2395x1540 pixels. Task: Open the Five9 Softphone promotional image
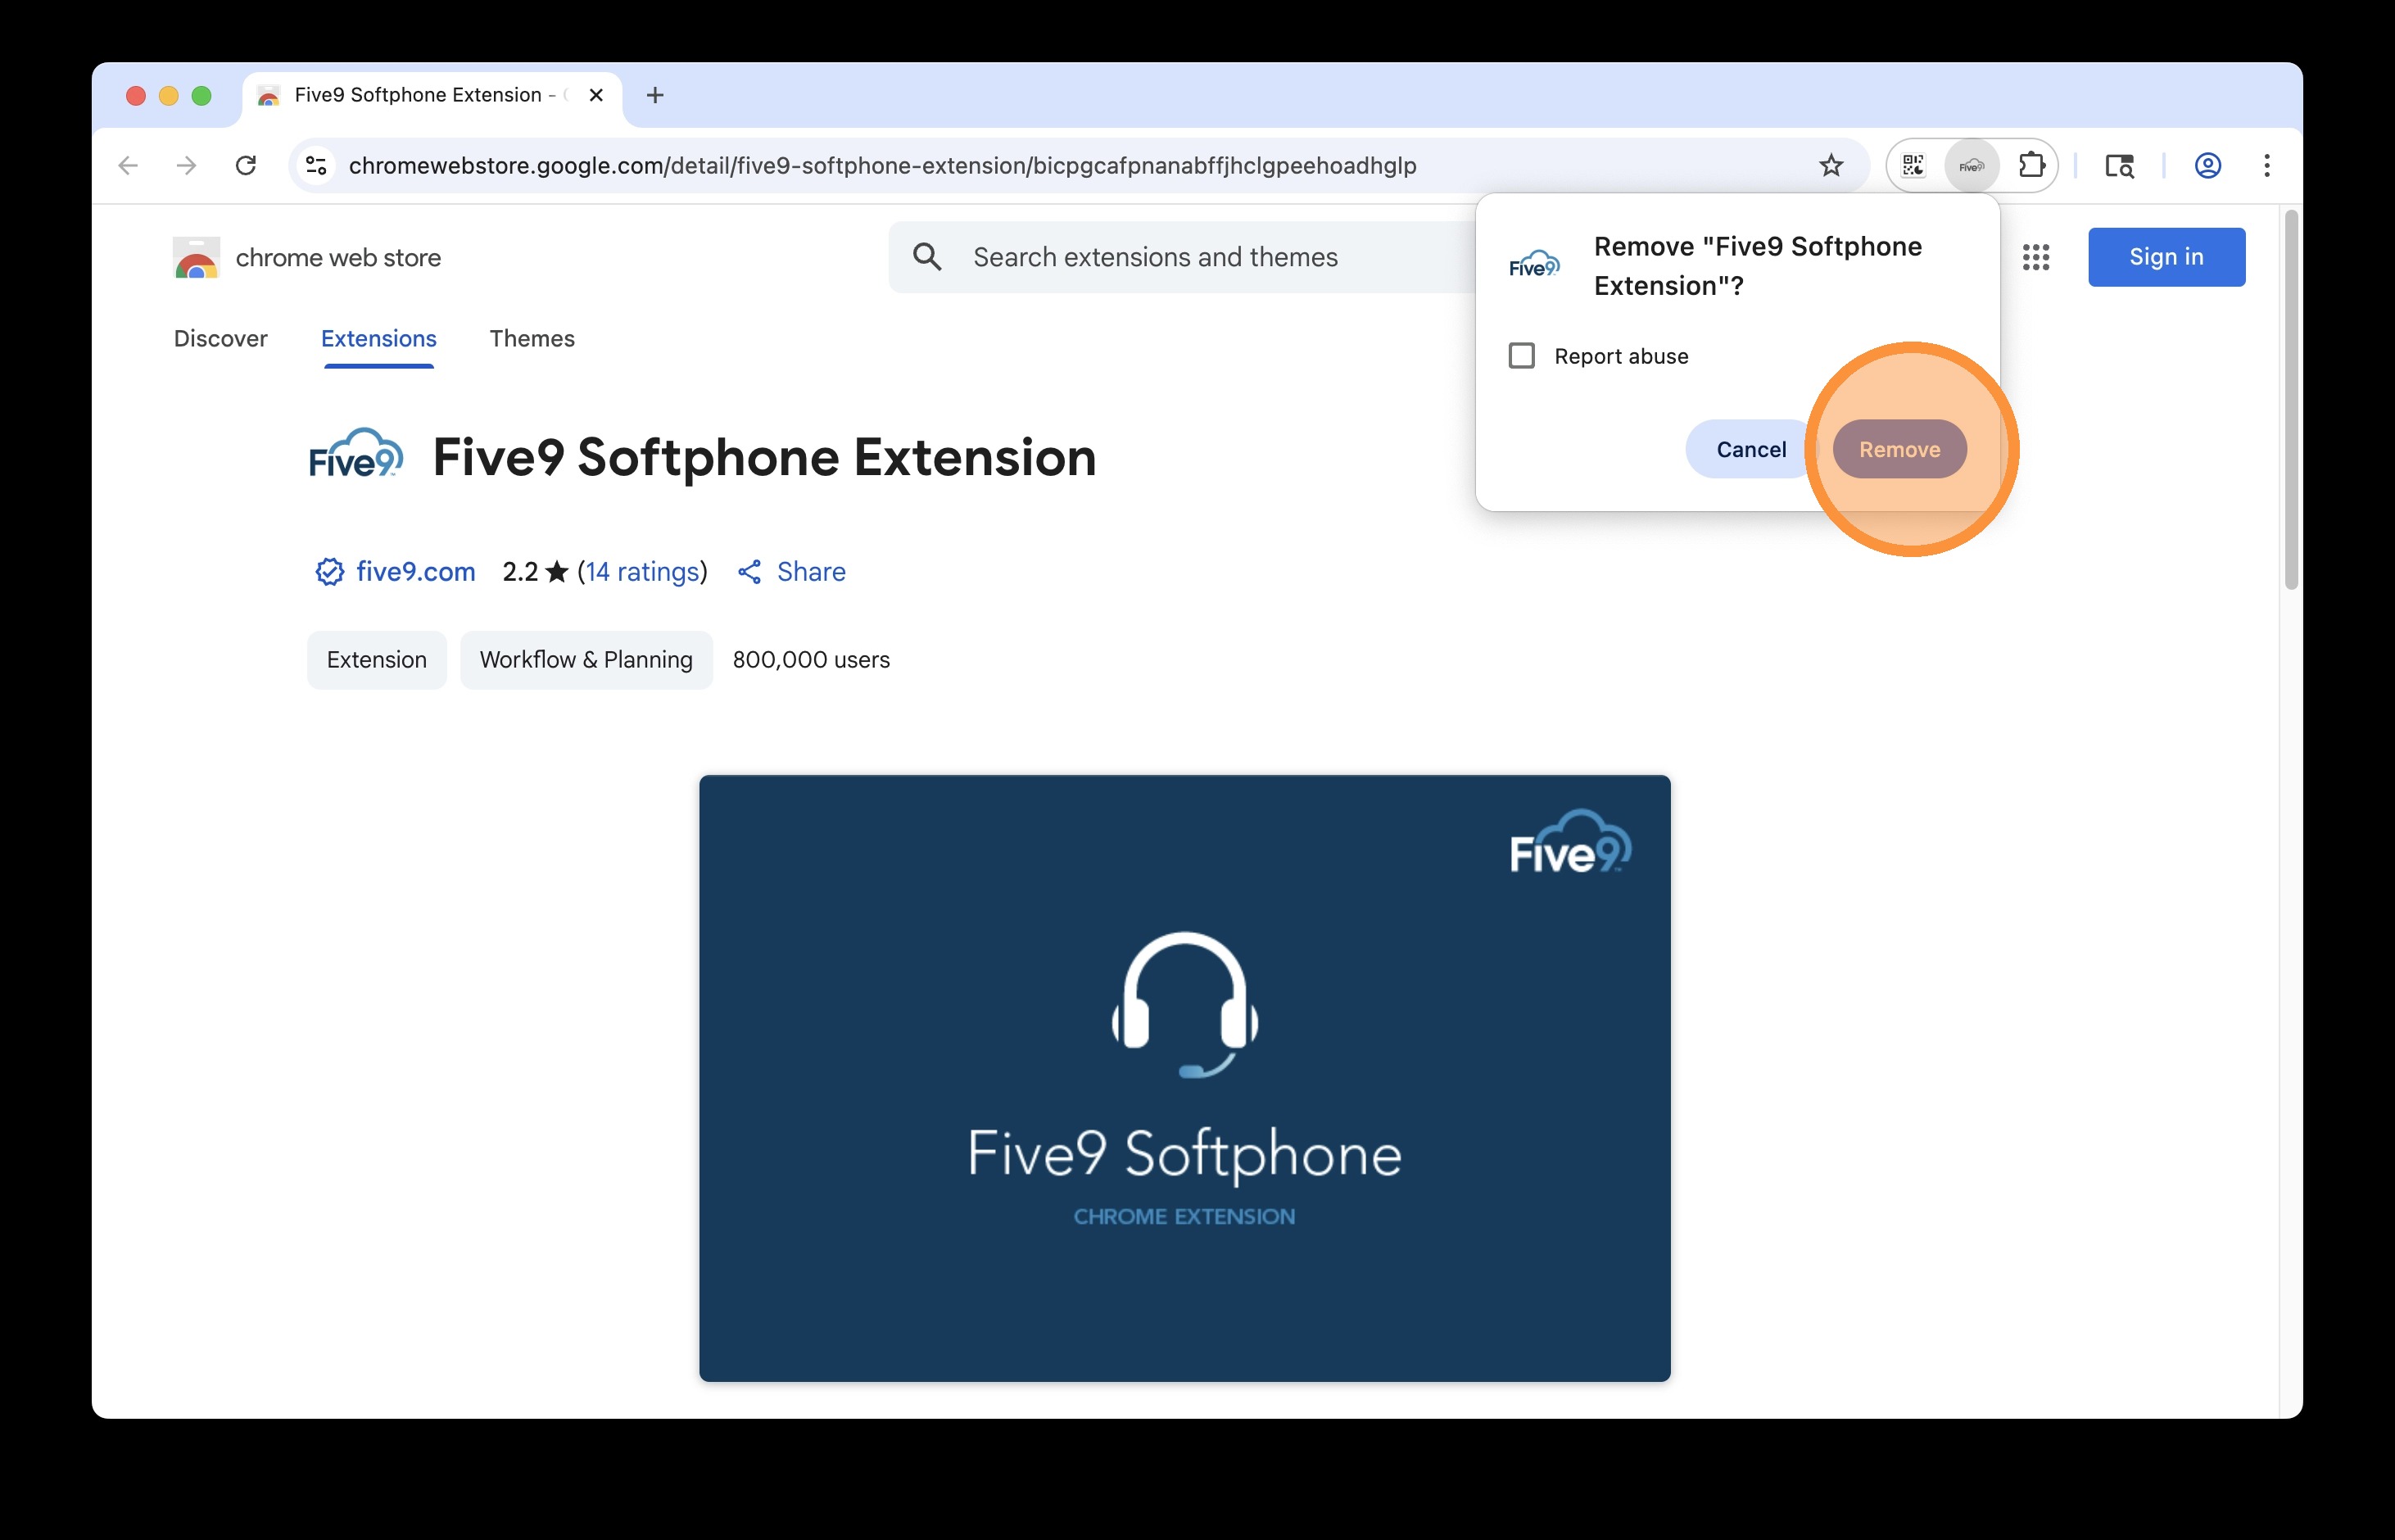[x=1184, y=1078]
